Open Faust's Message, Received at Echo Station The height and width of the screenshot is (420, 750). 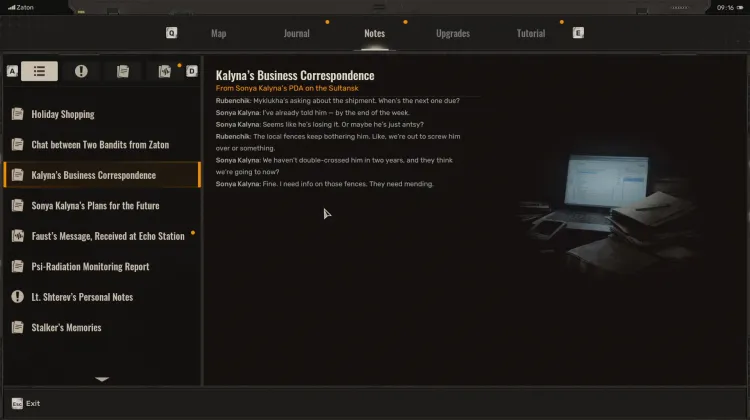[102, 236]
